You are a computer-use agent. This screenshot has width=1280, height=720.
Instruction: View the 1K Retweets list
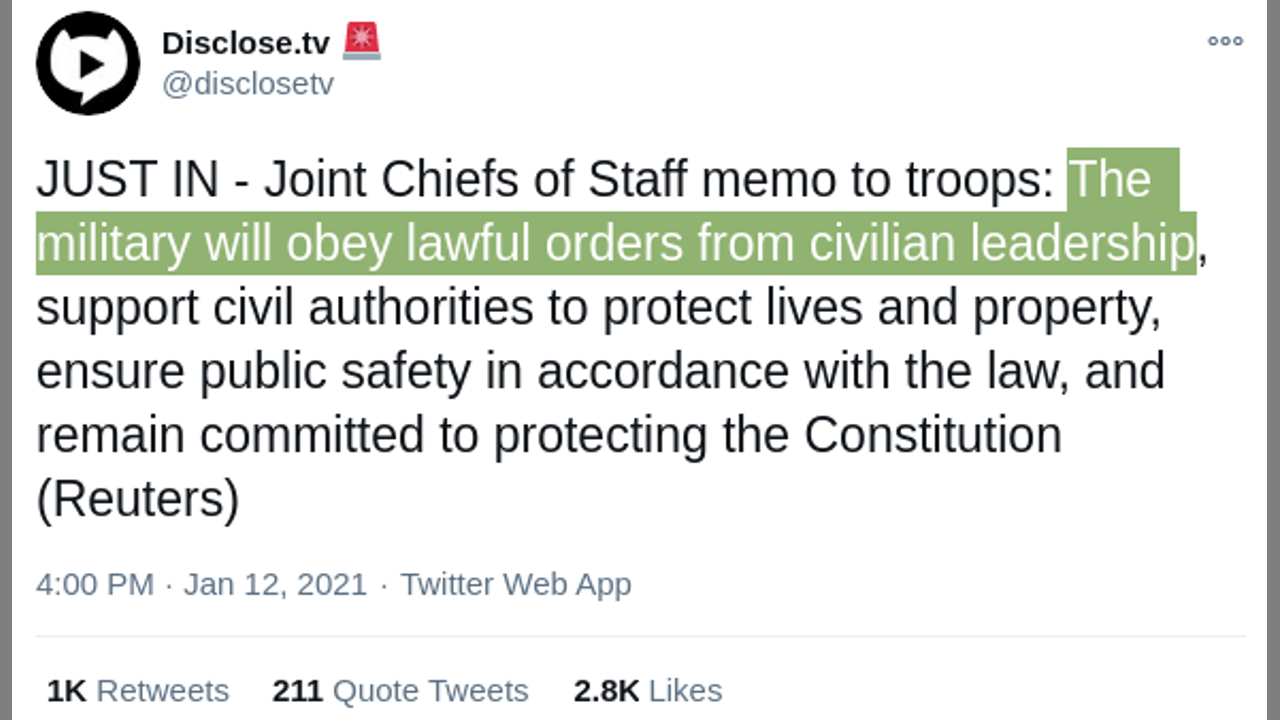coord(138,690)
